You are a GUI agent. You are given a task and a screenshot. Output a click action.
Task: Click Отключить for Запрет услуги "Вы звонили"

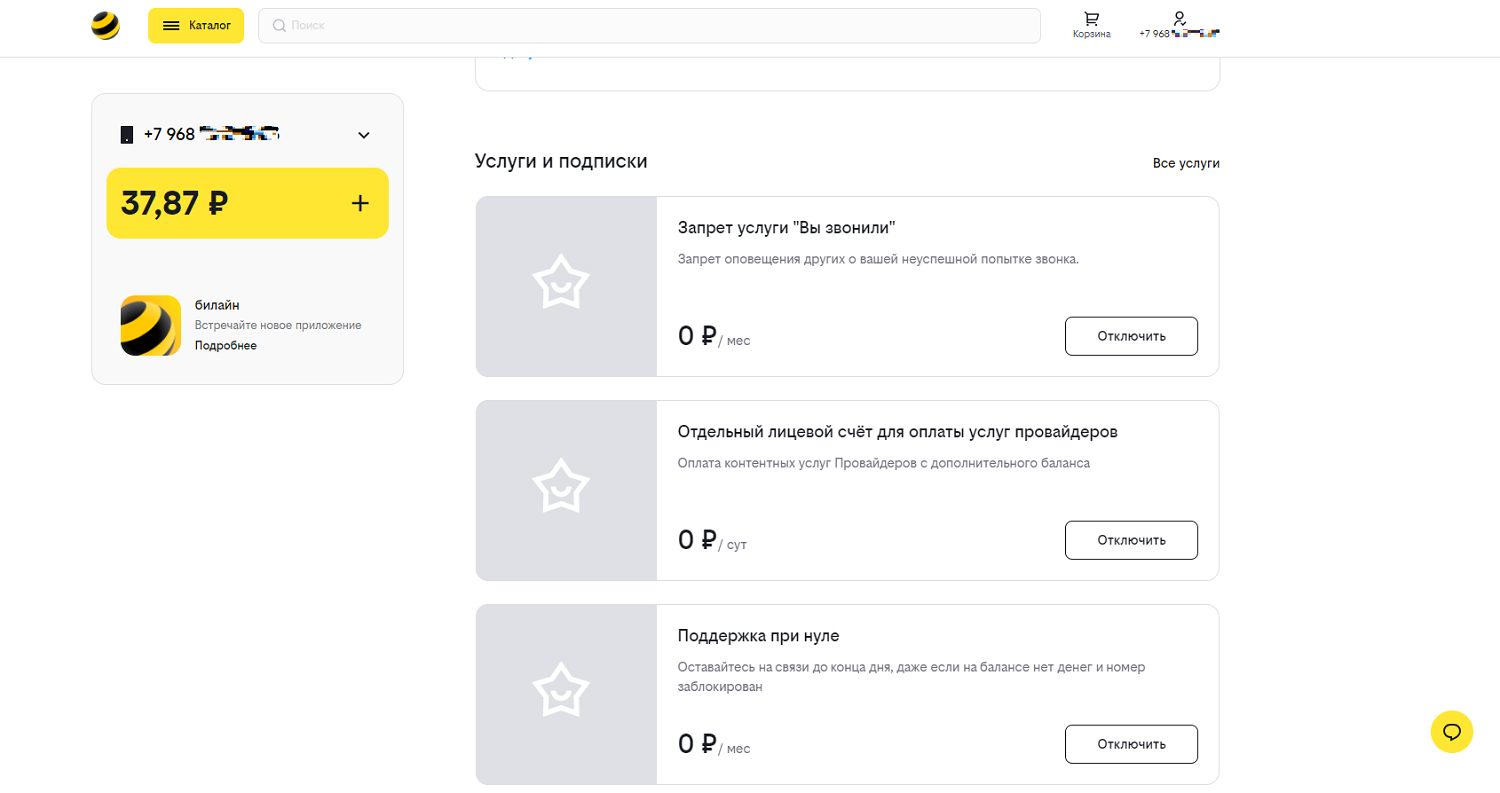(1131, 336)
